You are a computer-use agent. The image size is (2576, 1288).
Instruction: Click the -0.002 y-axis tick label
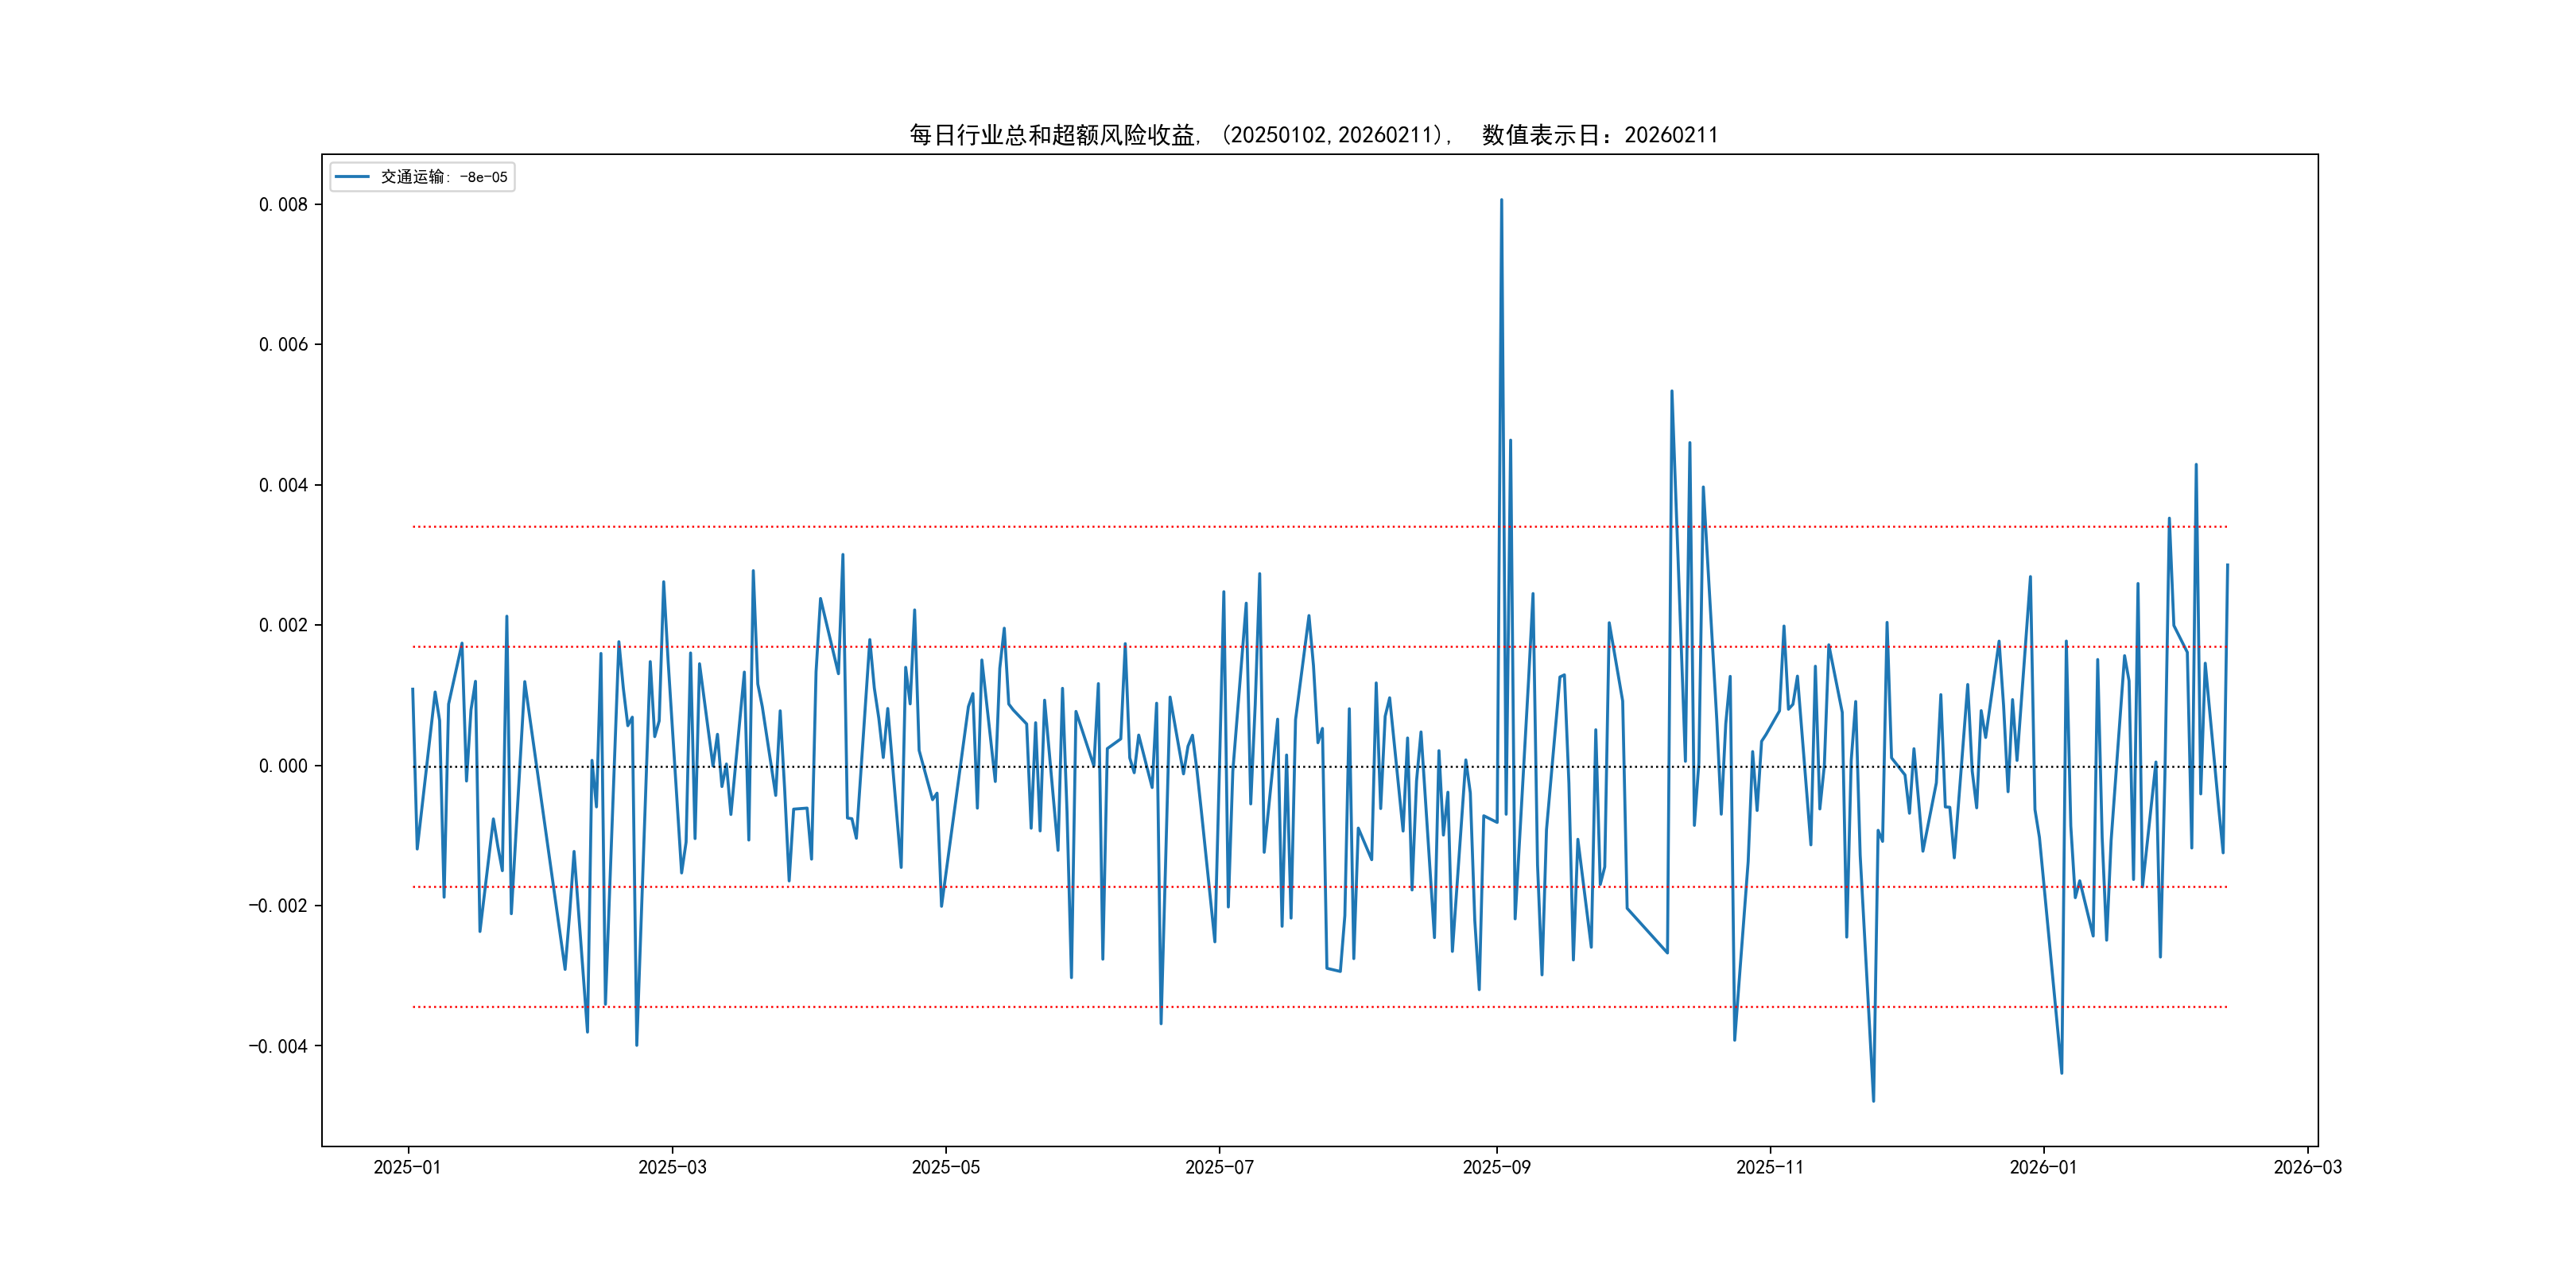[278, 906]
